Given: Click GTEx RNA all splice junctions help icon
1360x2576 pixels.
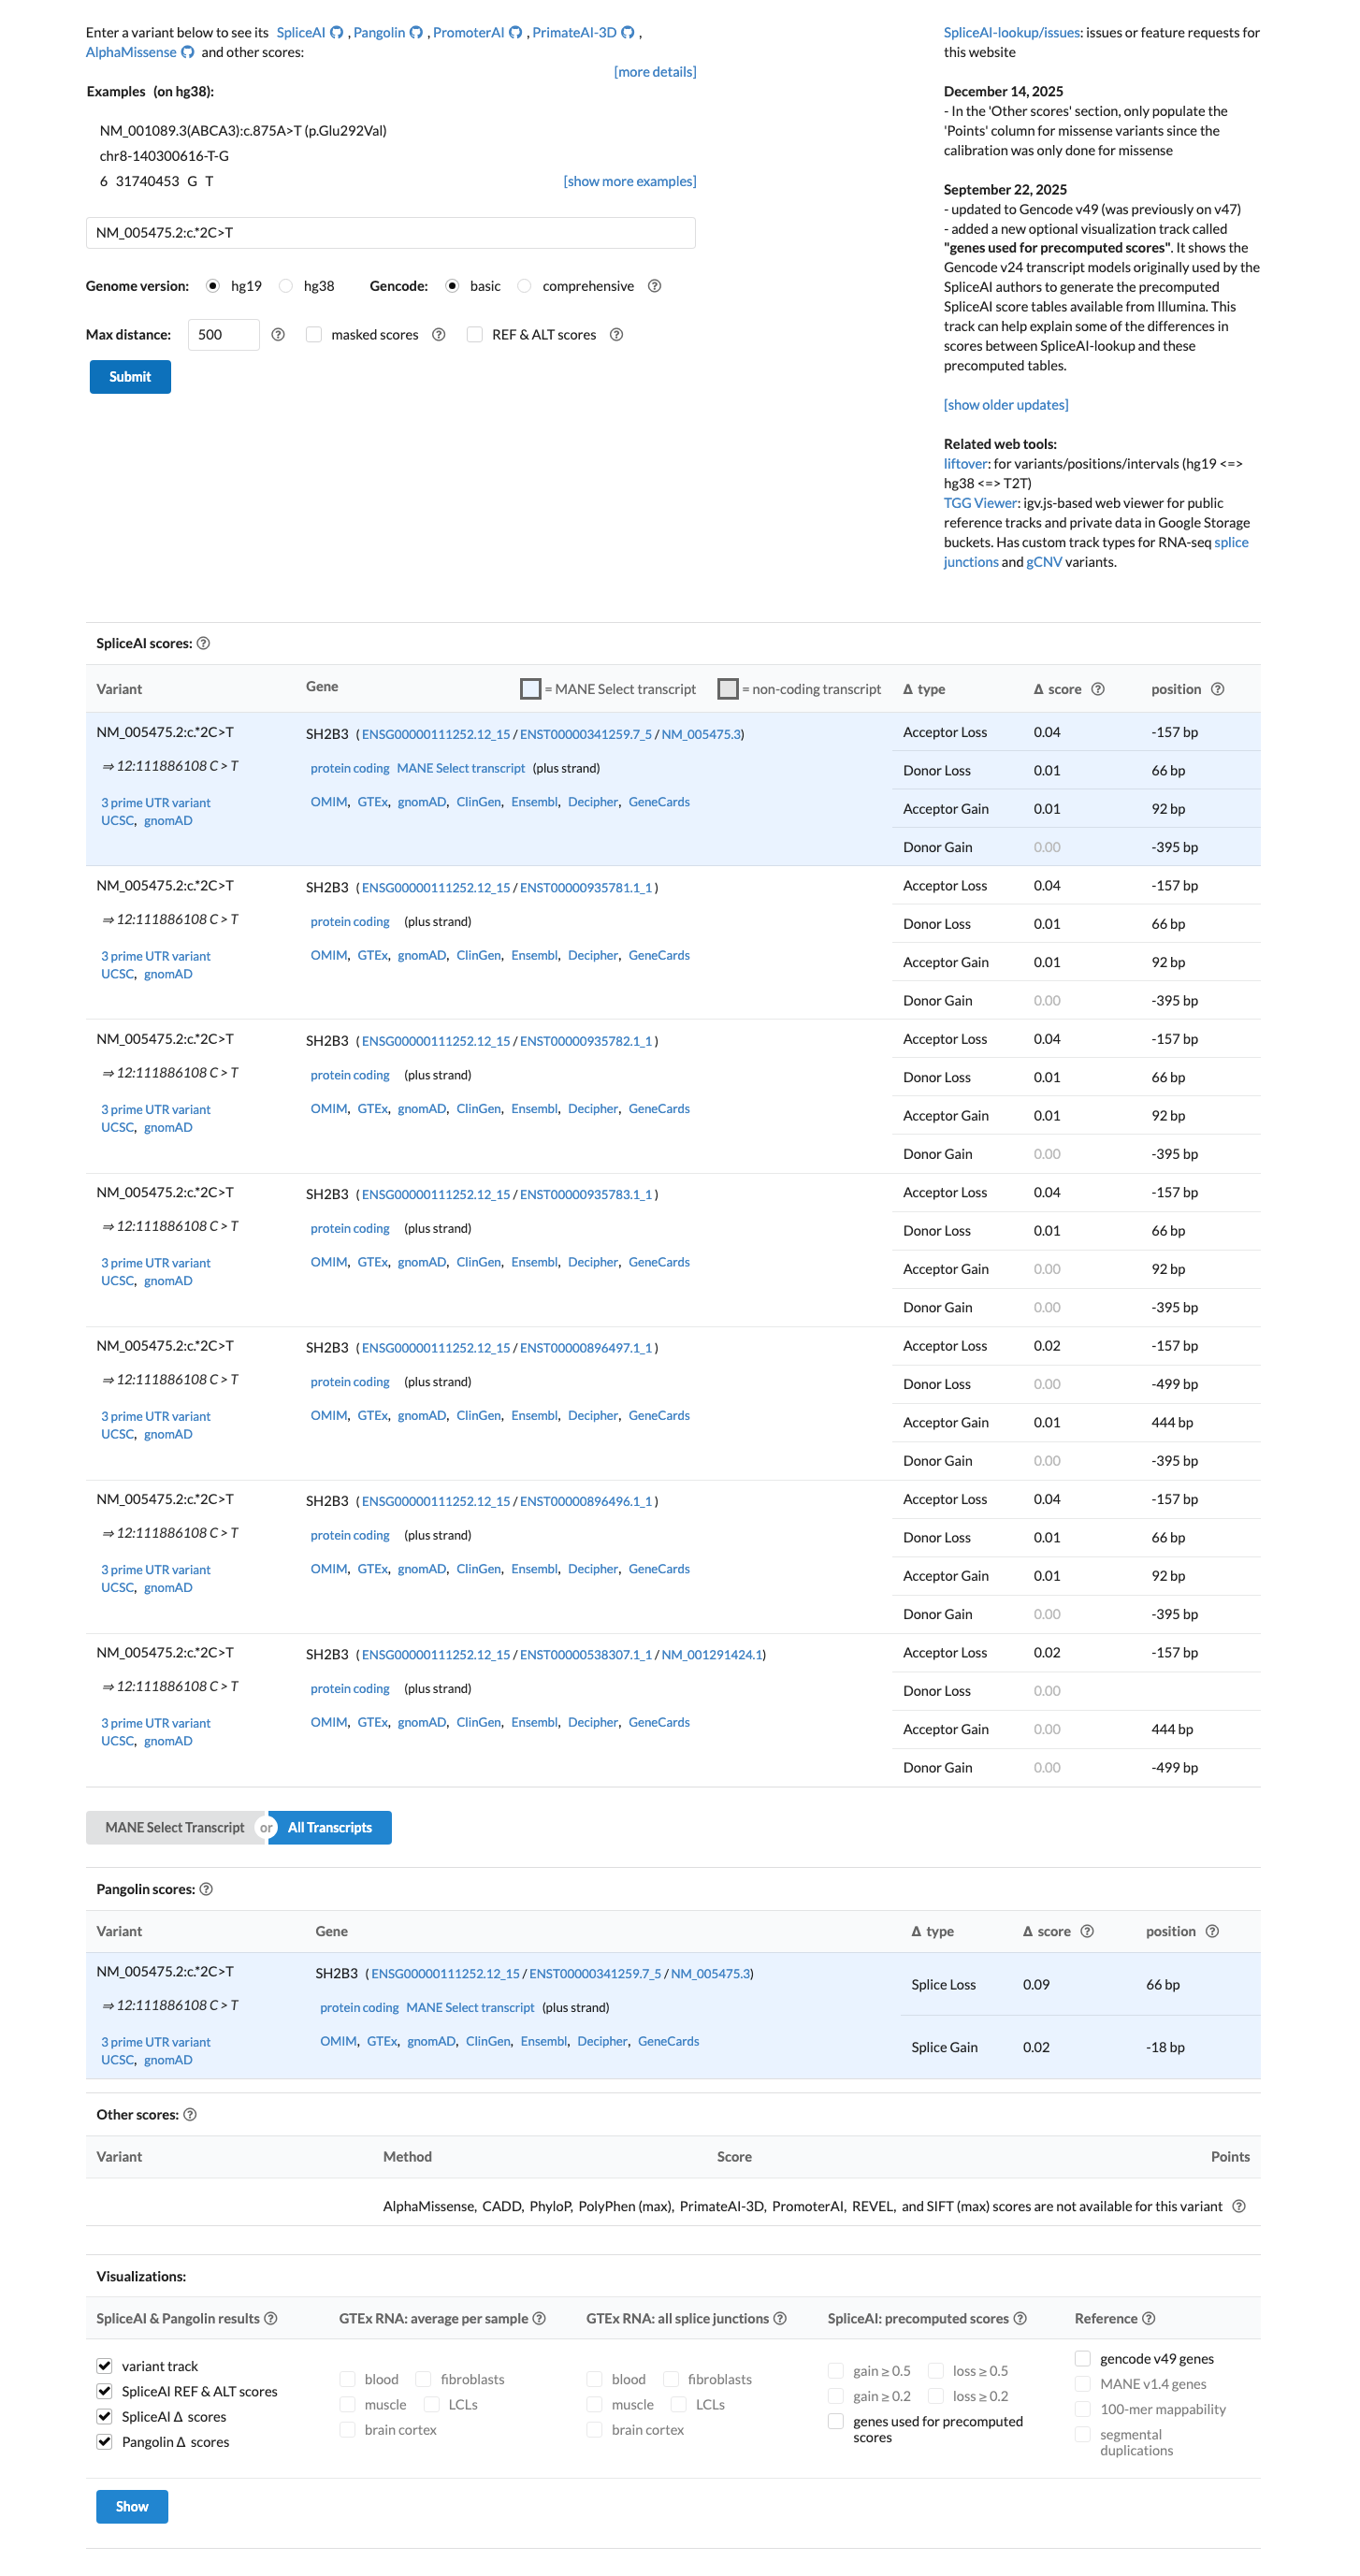Looking at the screenshot, I should point(780,2318).
